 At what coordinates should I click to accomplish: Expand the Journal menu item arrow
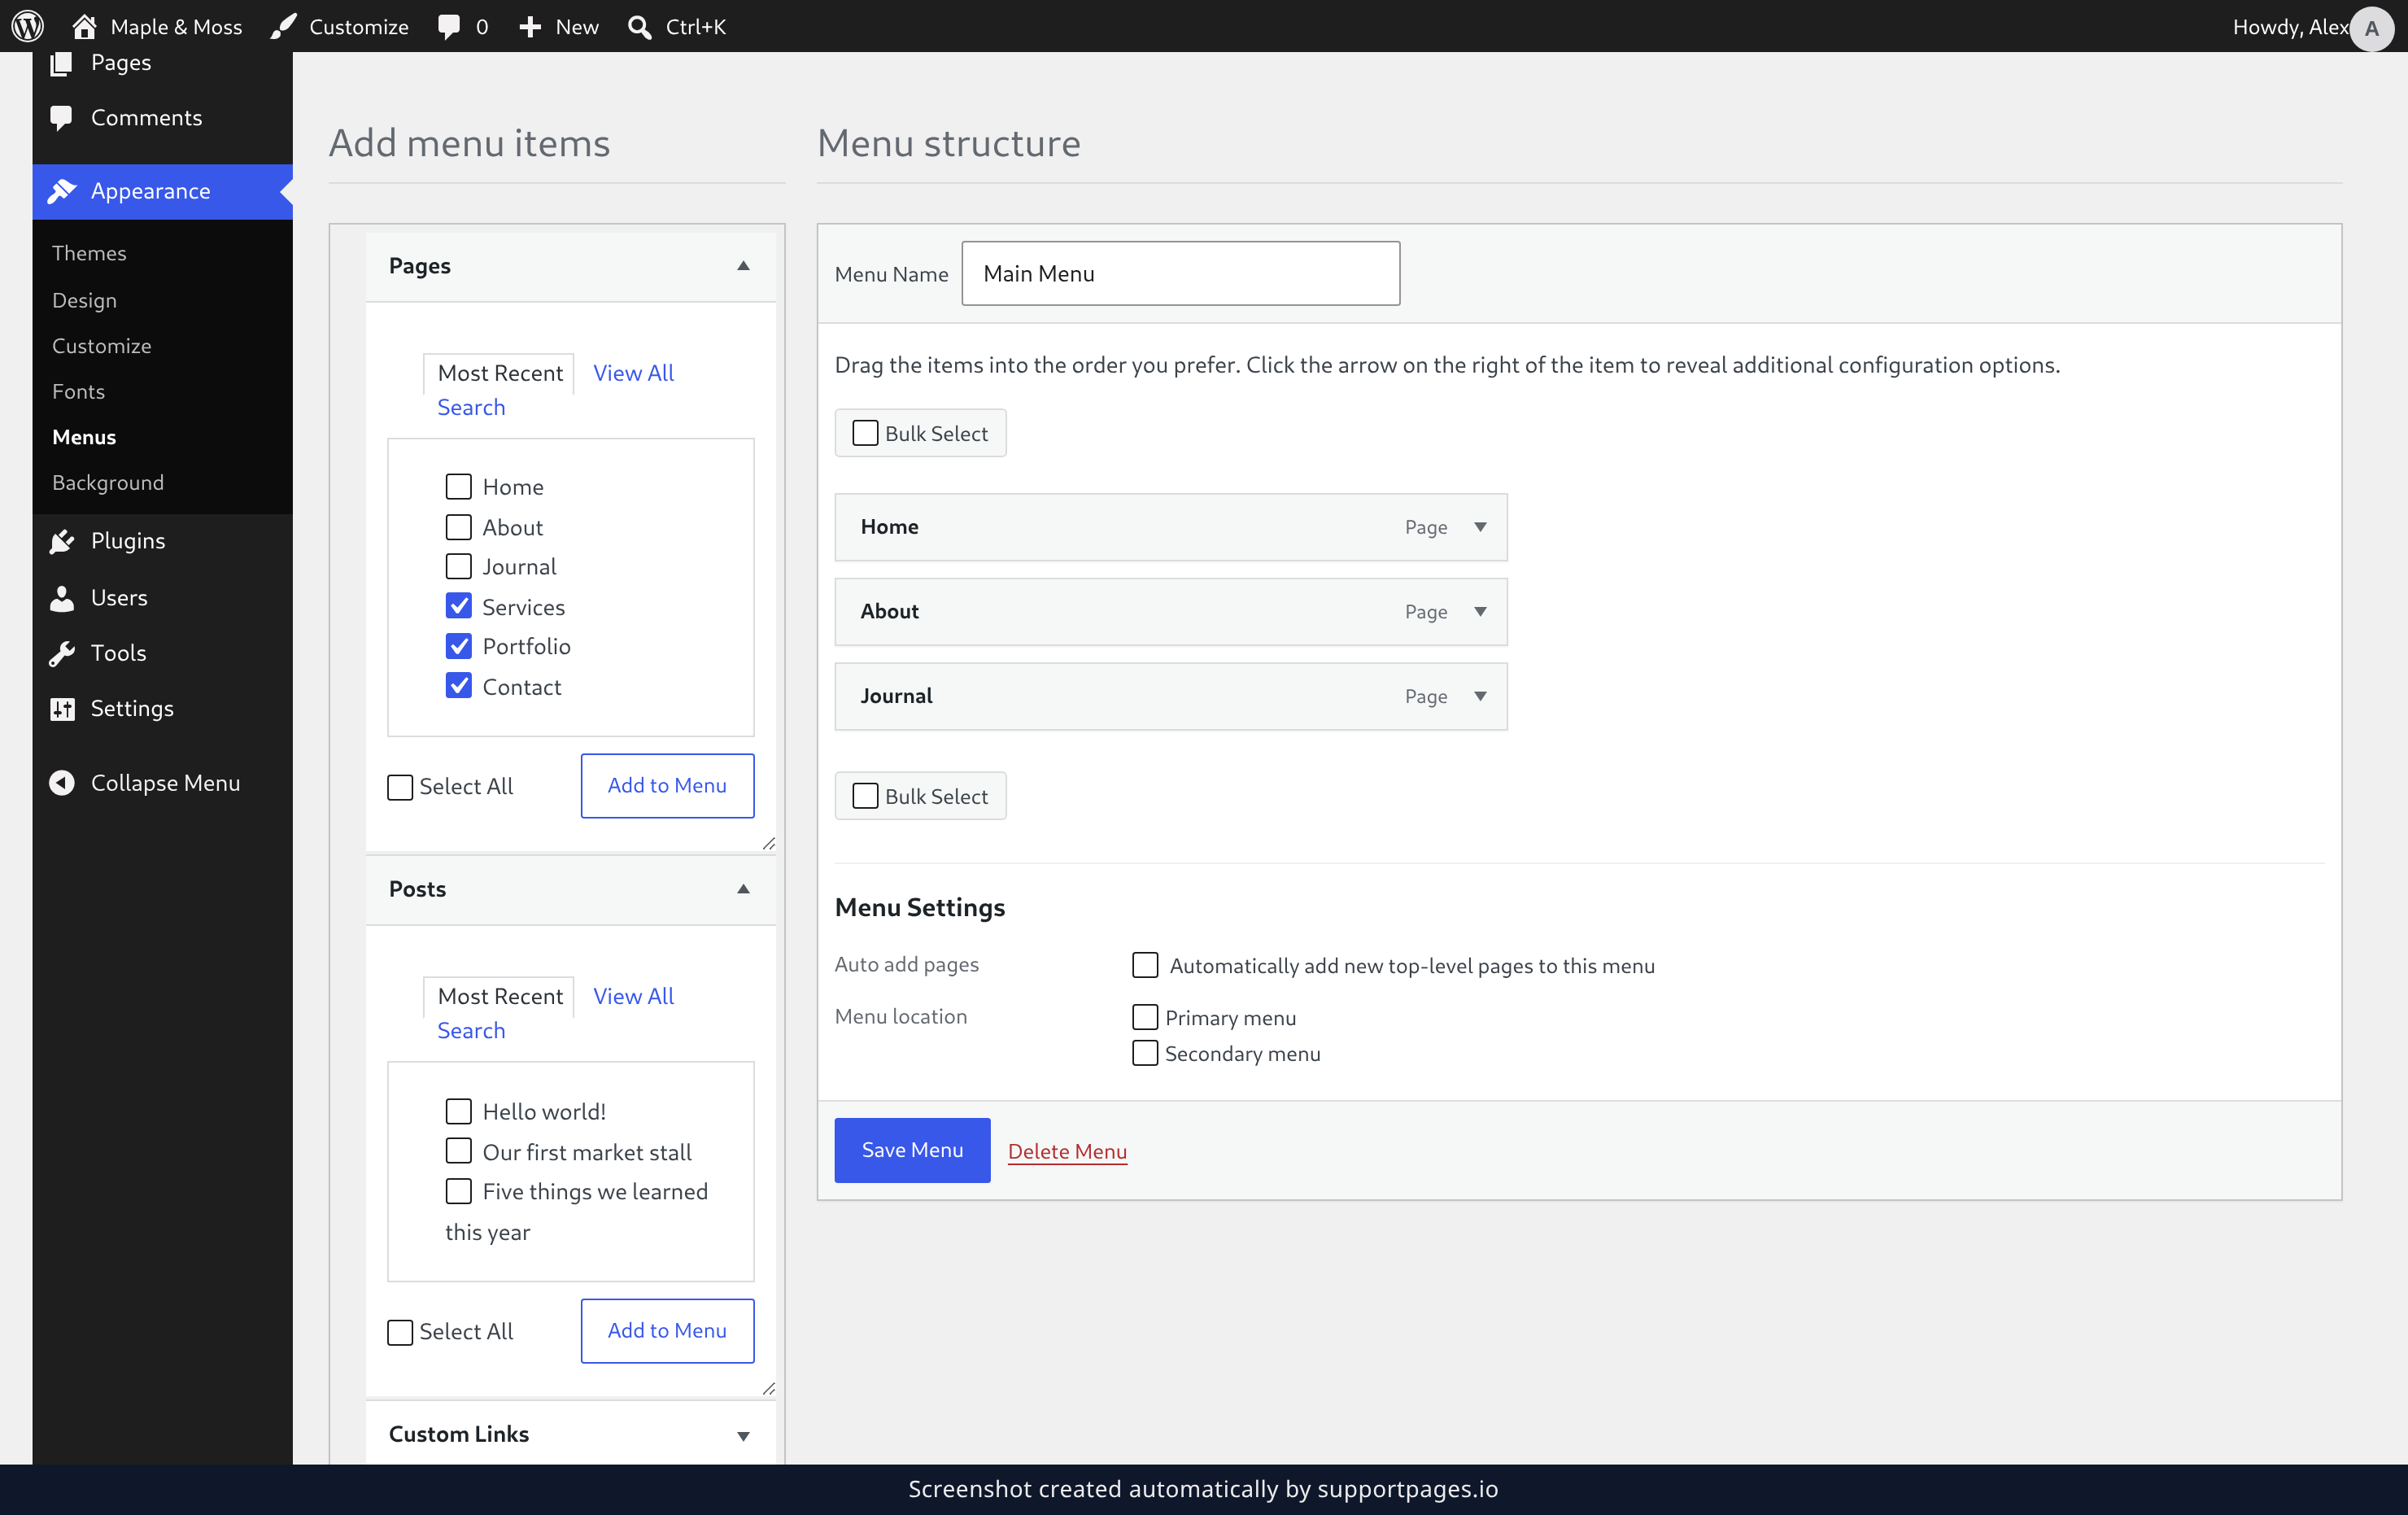pos(1480,697)
